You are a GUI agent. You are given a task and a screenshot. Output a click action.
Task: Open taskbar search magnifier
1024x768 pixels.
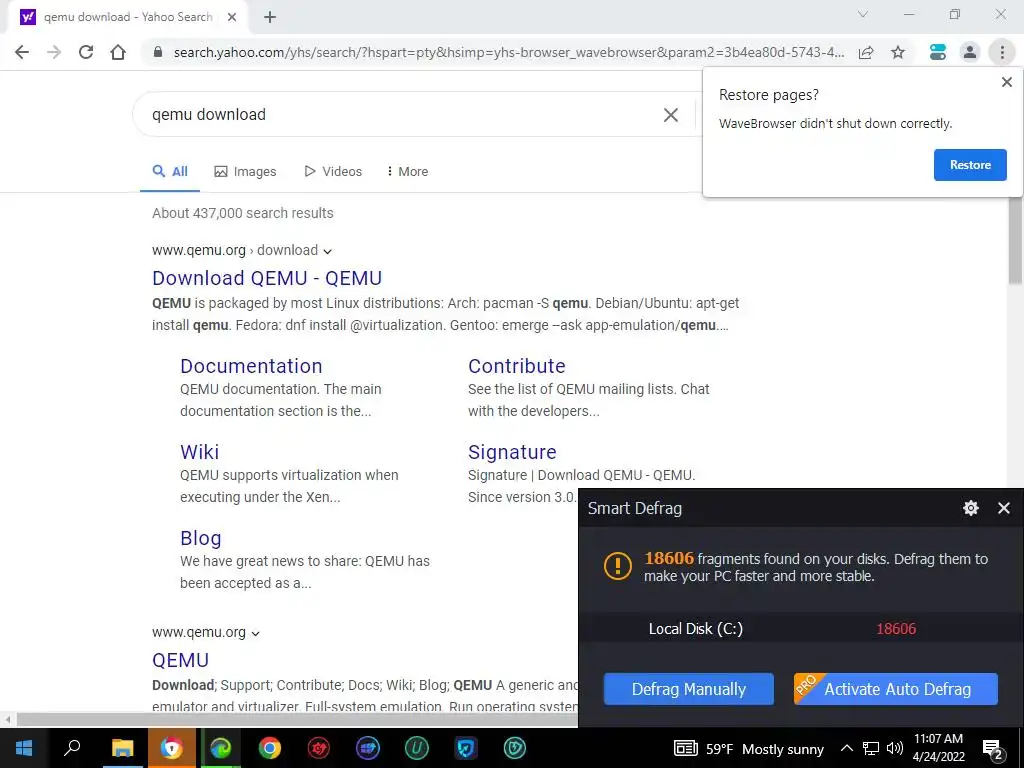pyautogui.click(x=72, y=748)
